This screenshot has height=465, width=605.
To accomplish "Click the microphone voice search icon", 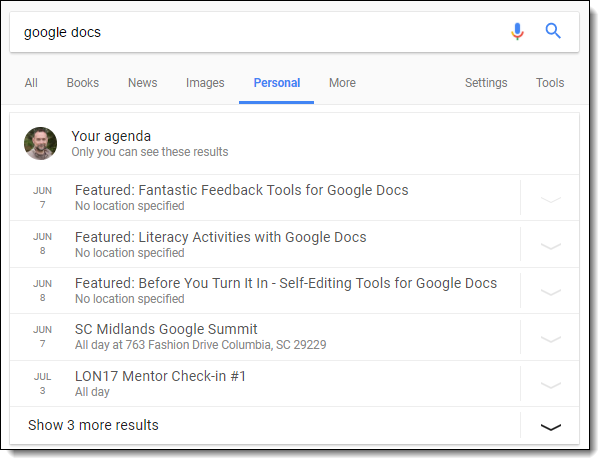I will (x=517, y=31).
